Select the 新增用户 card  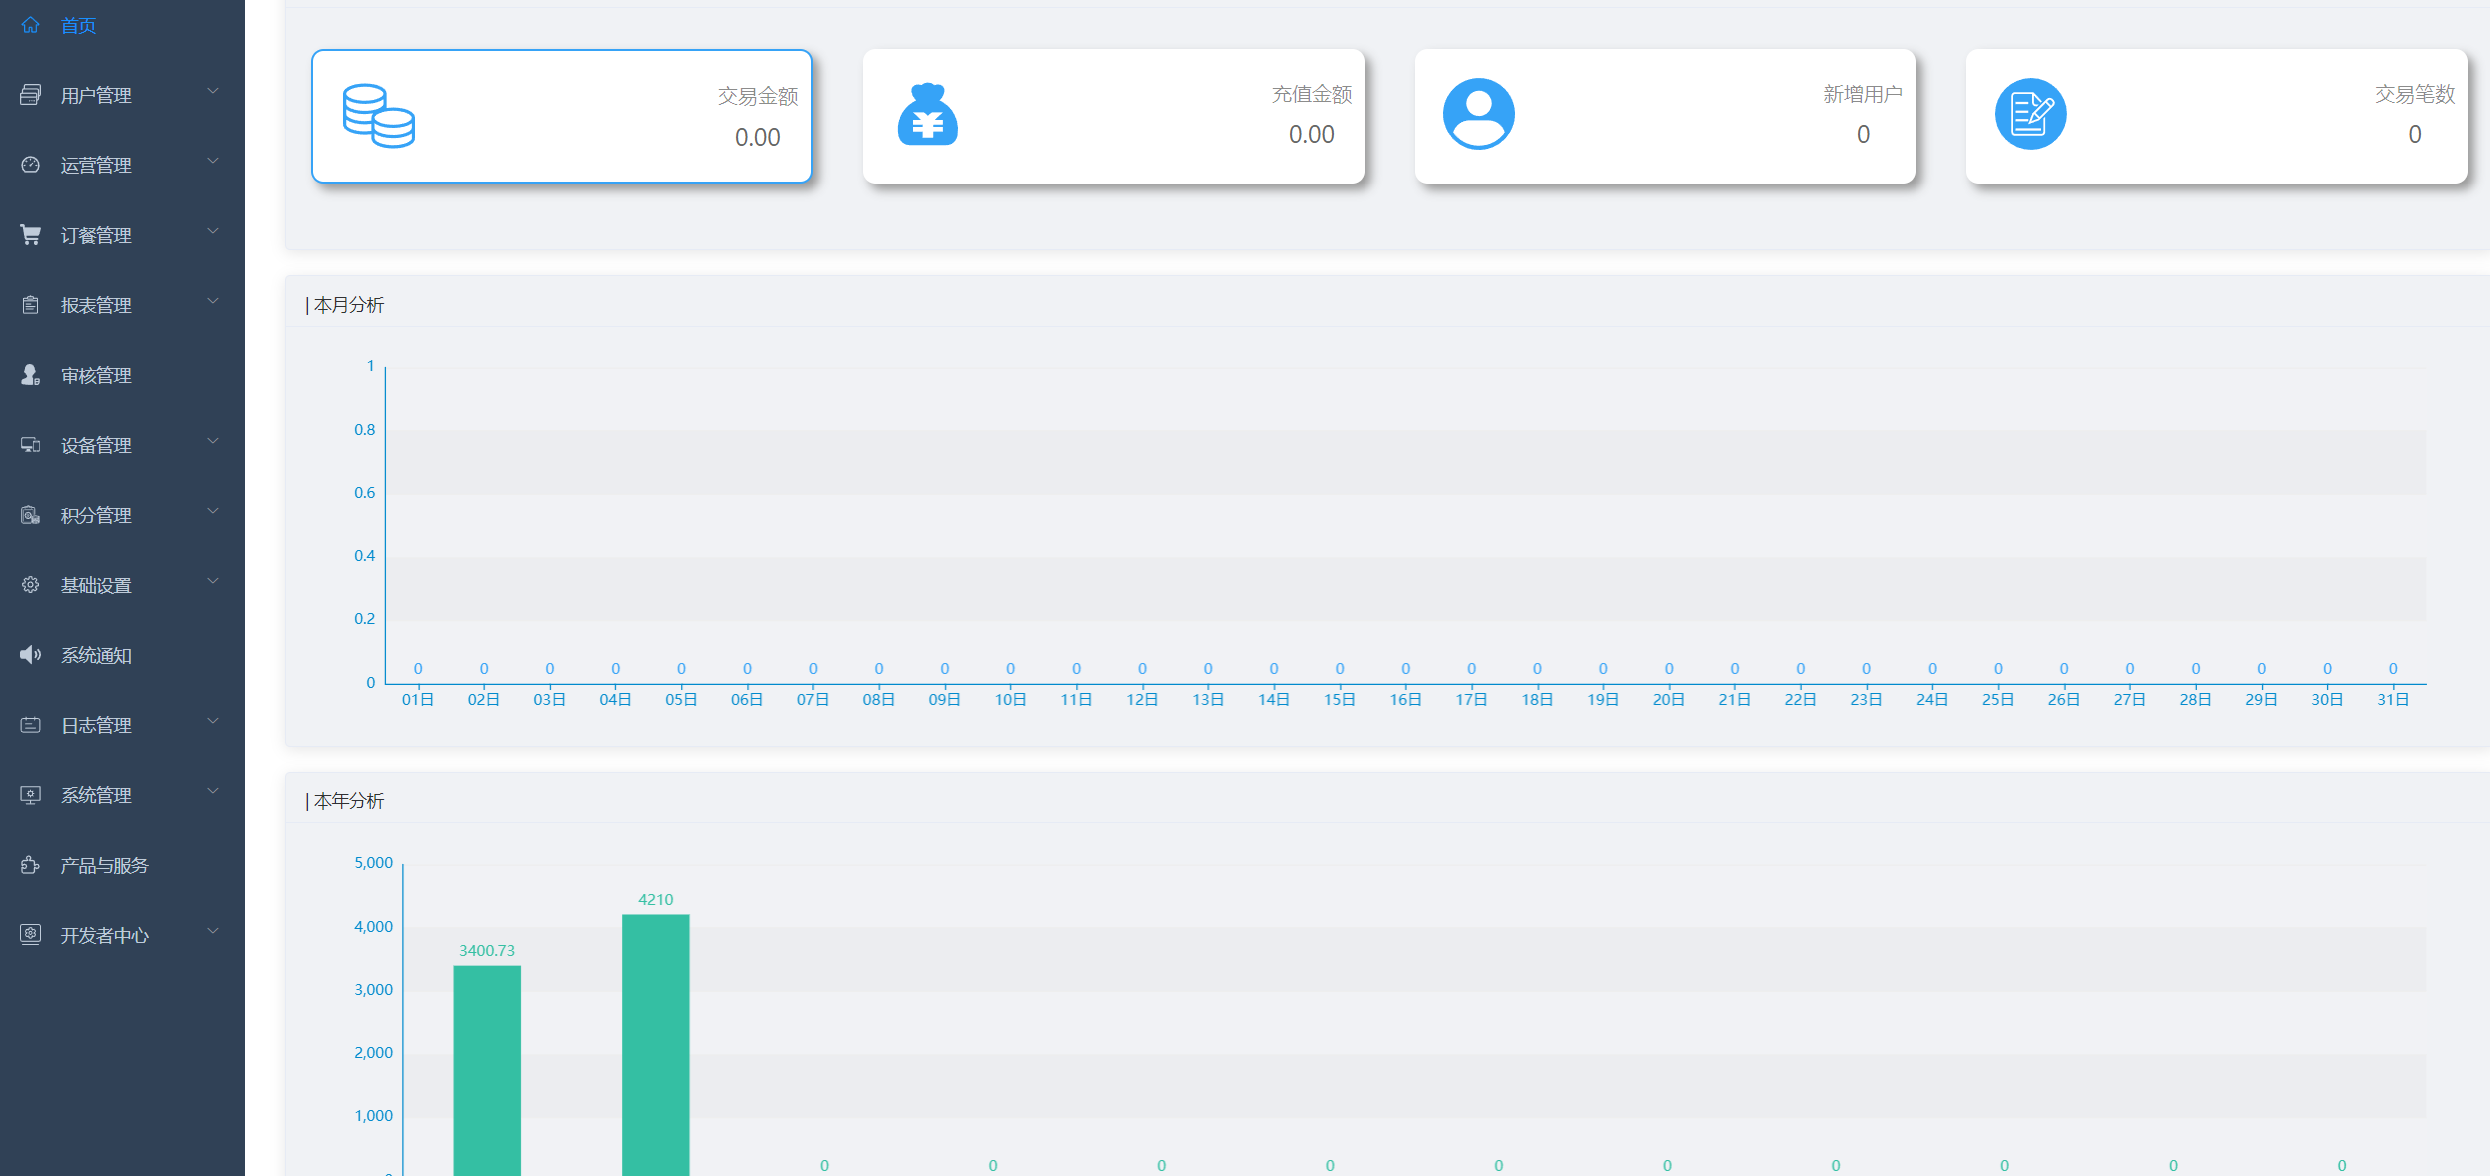point(1665,116)
